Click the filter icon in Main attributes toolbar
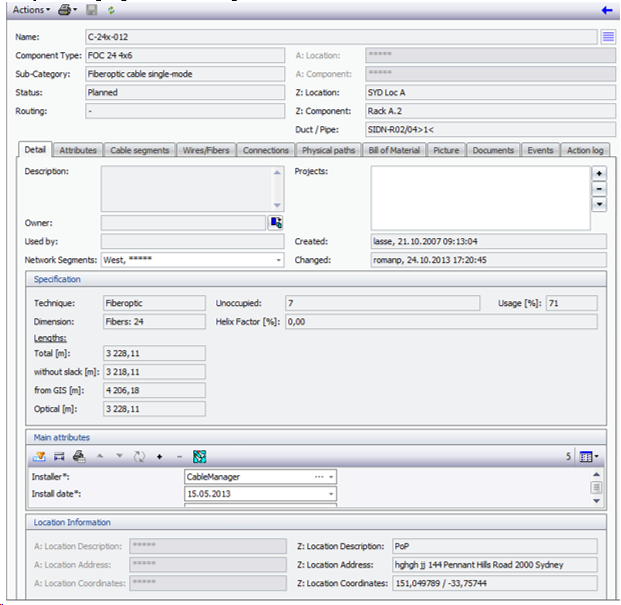The height and width of the screenshot is (605, 621). pos(39,457)
